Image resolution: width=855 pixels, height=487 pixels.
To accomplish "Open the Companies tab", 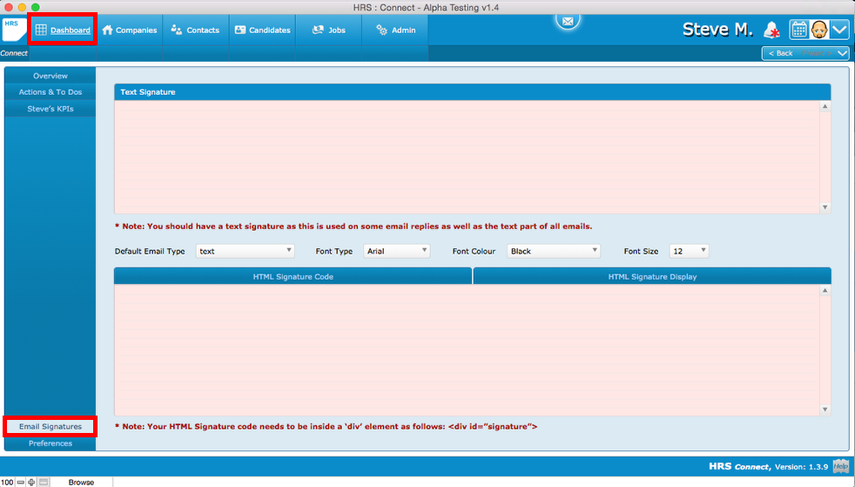I will click(x=130, y=30).
